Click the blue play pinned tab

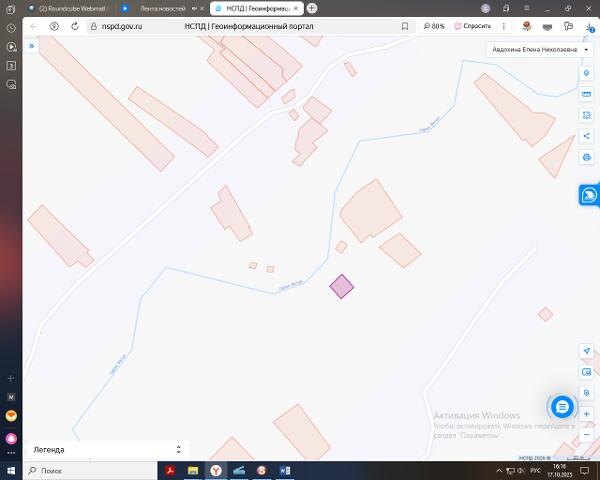coord(125,8)
